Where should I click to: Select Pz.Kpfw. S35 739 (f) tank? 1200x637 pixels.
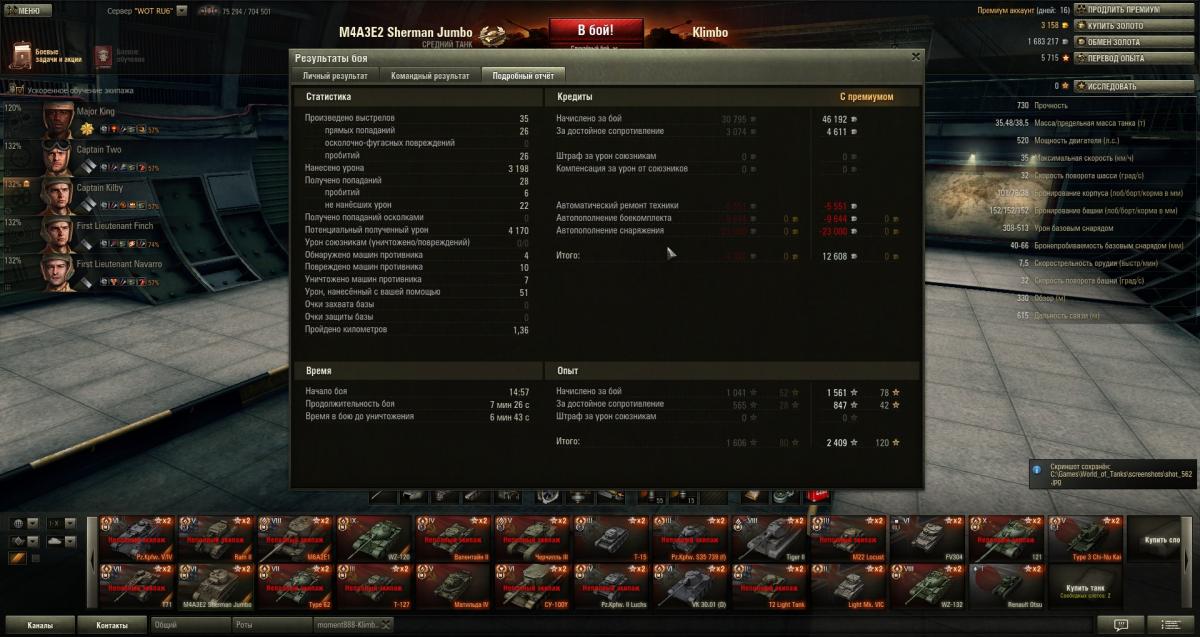pyautogui.click(x=691, y=538)
